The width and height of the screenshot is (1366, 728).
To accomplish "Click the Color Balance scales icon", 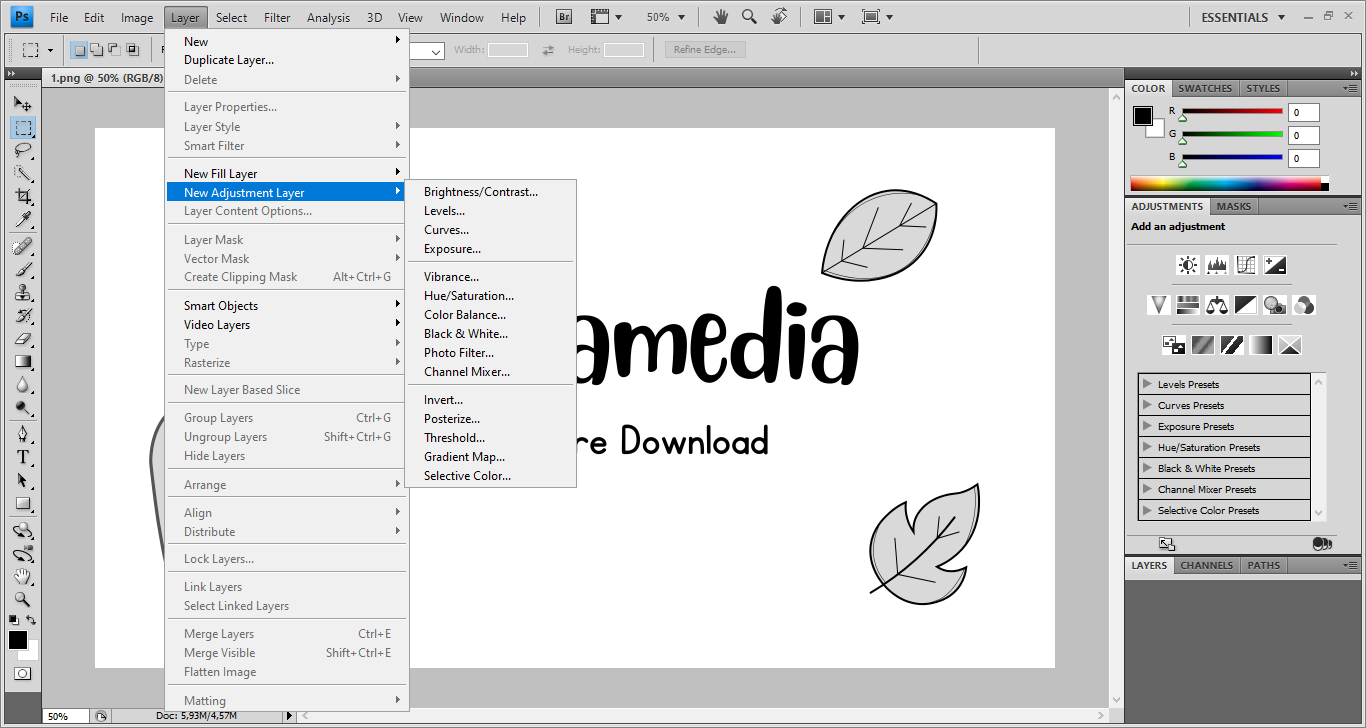I will 1216,305.
